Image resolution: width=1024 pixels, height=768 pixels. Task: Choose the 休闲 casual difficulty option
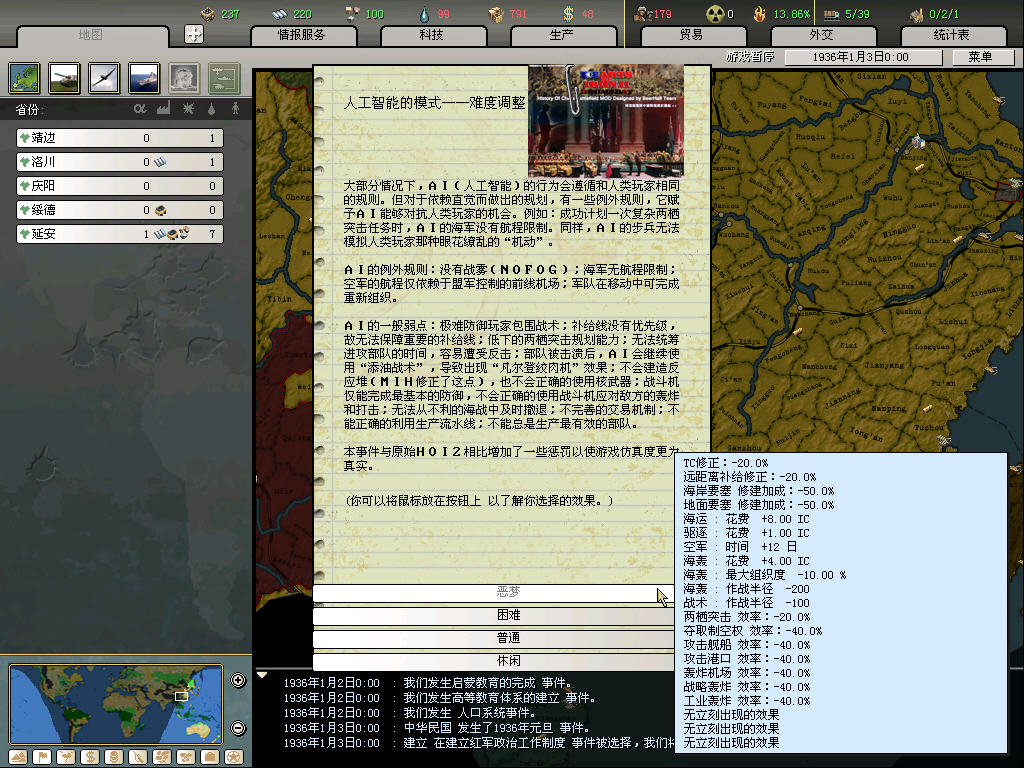(493, 661)
